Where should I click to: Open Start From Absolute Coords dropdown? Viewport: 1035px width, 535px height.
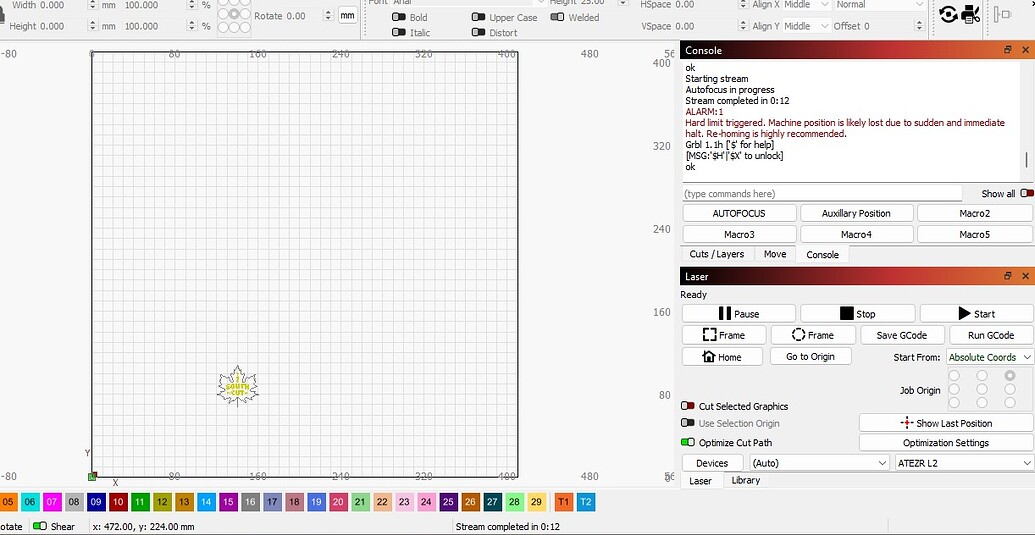989,357
